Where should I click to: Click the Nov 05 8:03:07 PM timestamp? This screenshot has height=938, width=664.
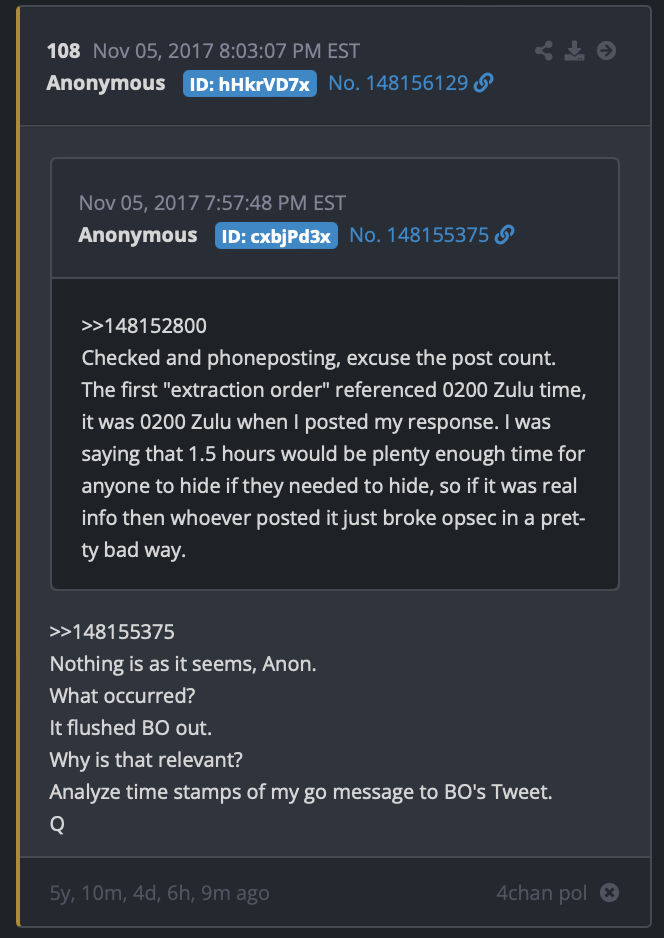click(226, 51)
